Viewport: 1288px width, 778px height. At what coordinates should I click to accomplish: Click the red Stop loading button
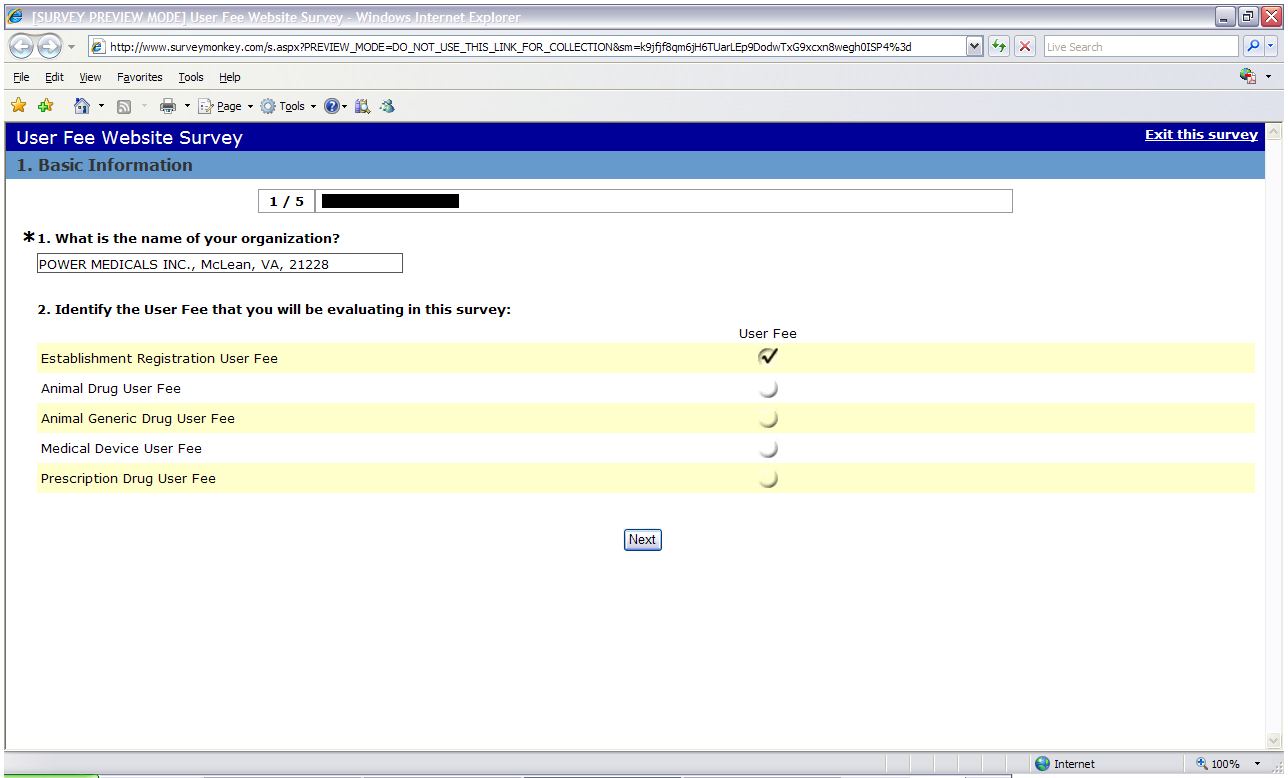click(x=1025, y=47)
